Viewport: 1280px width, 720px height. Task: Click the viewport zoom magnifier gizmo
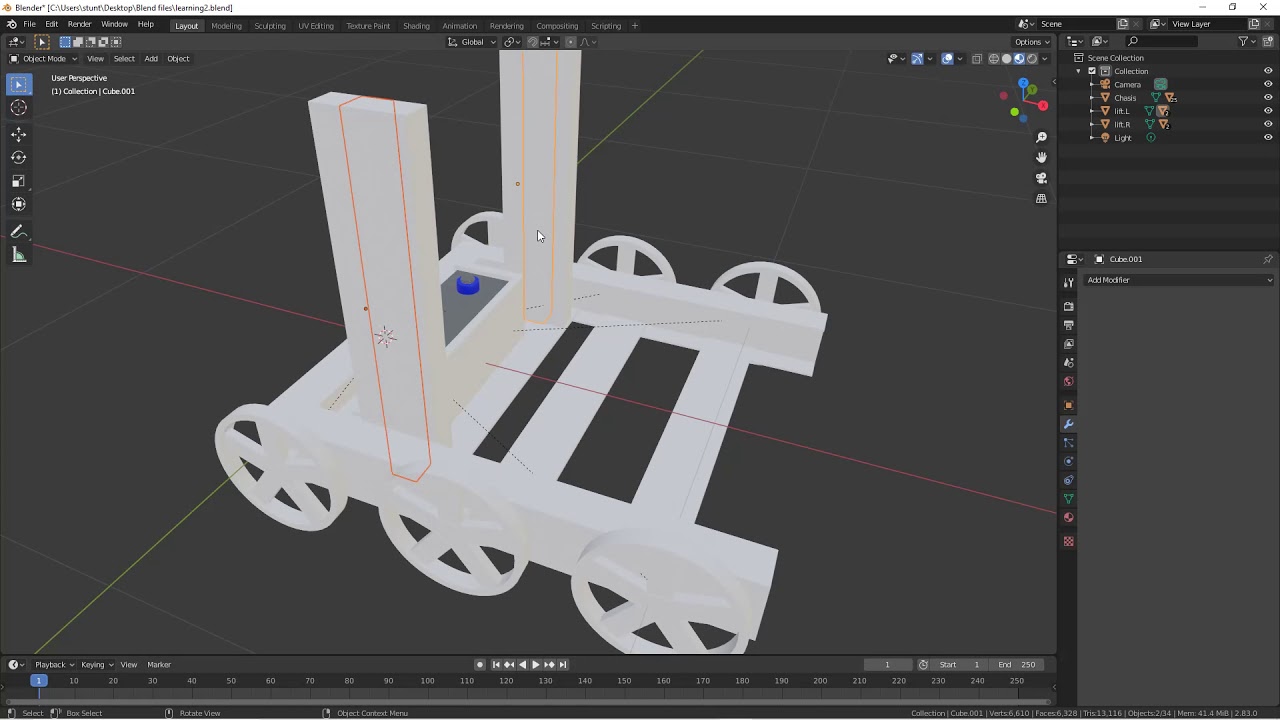coord(1041,137)
